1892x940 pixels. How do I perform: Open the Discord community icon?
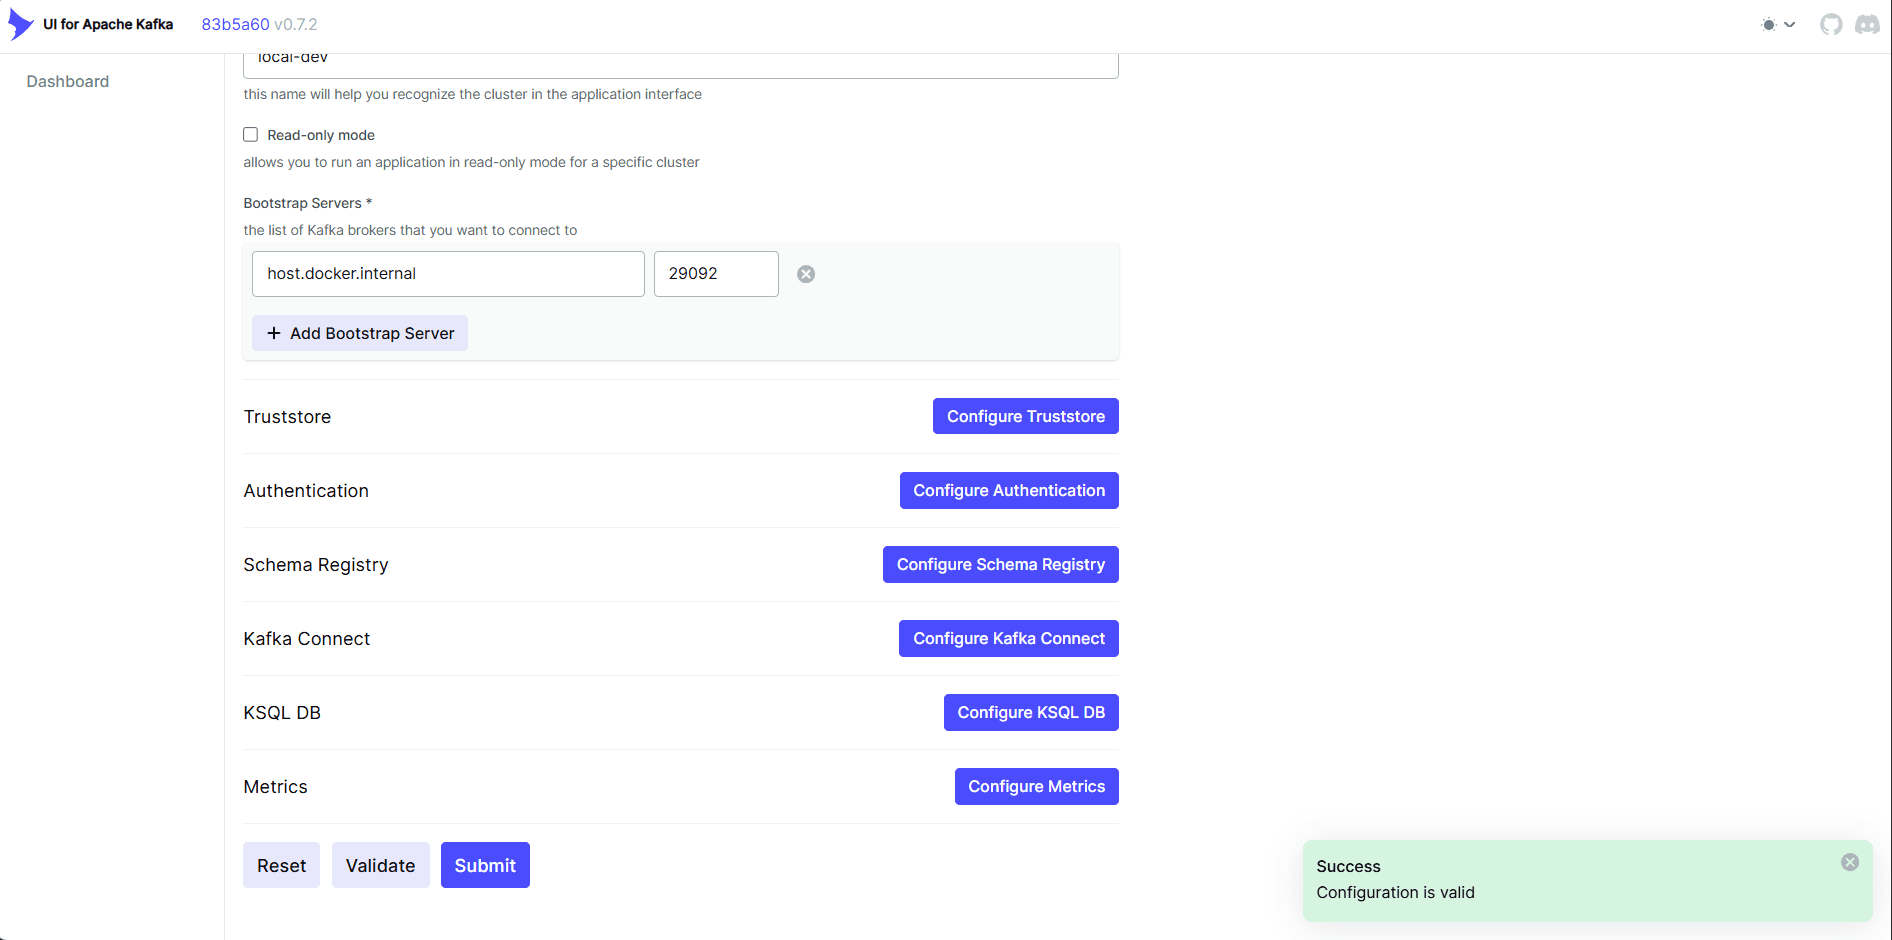[x=1867, y=25]
